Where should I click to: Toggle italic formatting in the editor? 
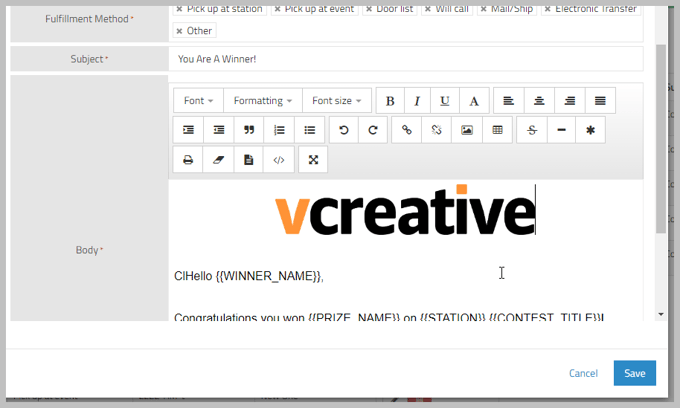(417, 101)
